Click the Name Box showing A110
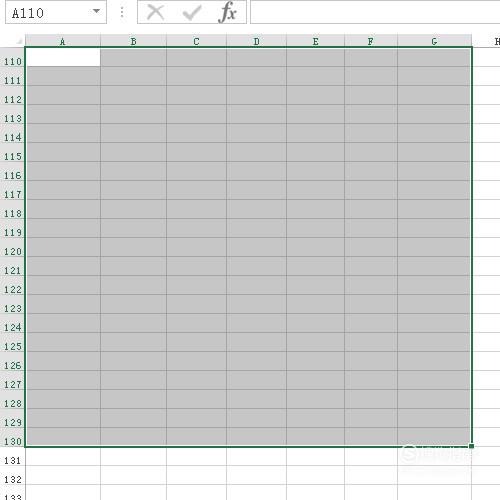Viewport: 500px width, 500px height. point(56,12)
